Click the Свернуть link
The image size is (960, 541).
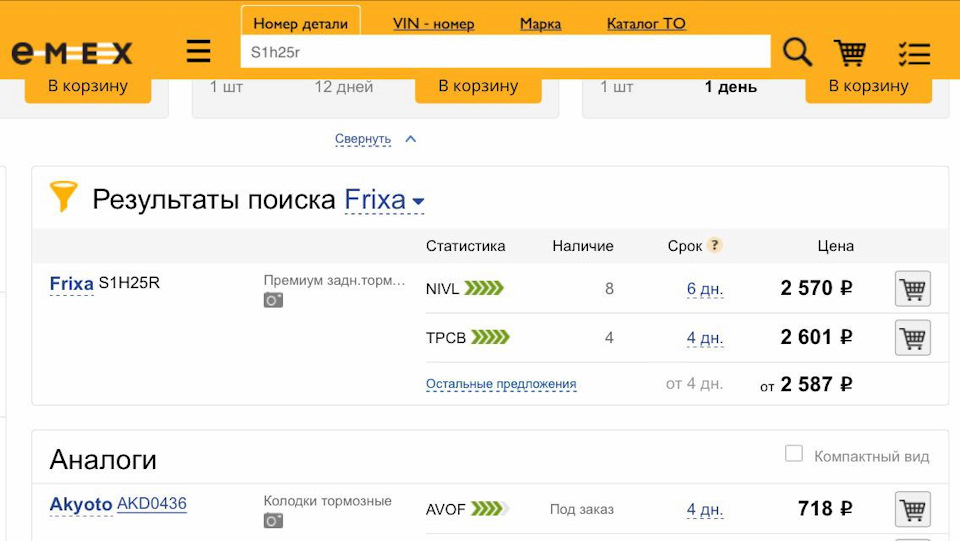pos(362,139)
